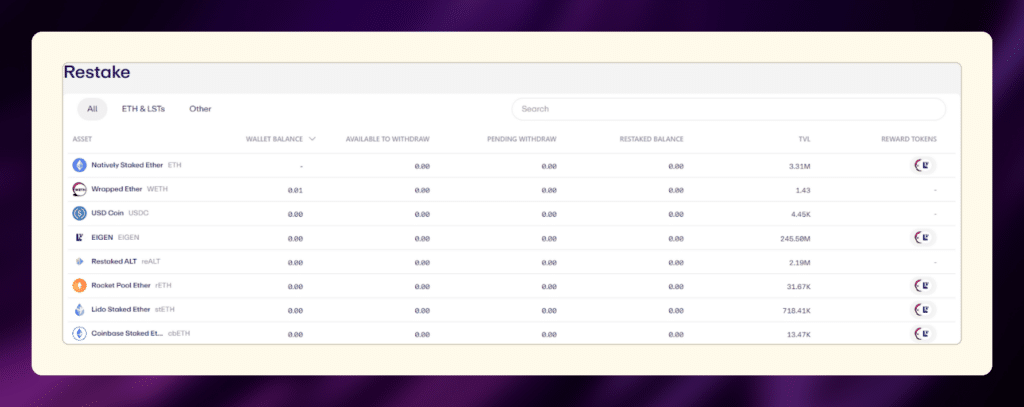Screen dimensions: 1024x407
Task: Click the Coinbase Staked Ether icon
Action: click(x=79, y=334)
